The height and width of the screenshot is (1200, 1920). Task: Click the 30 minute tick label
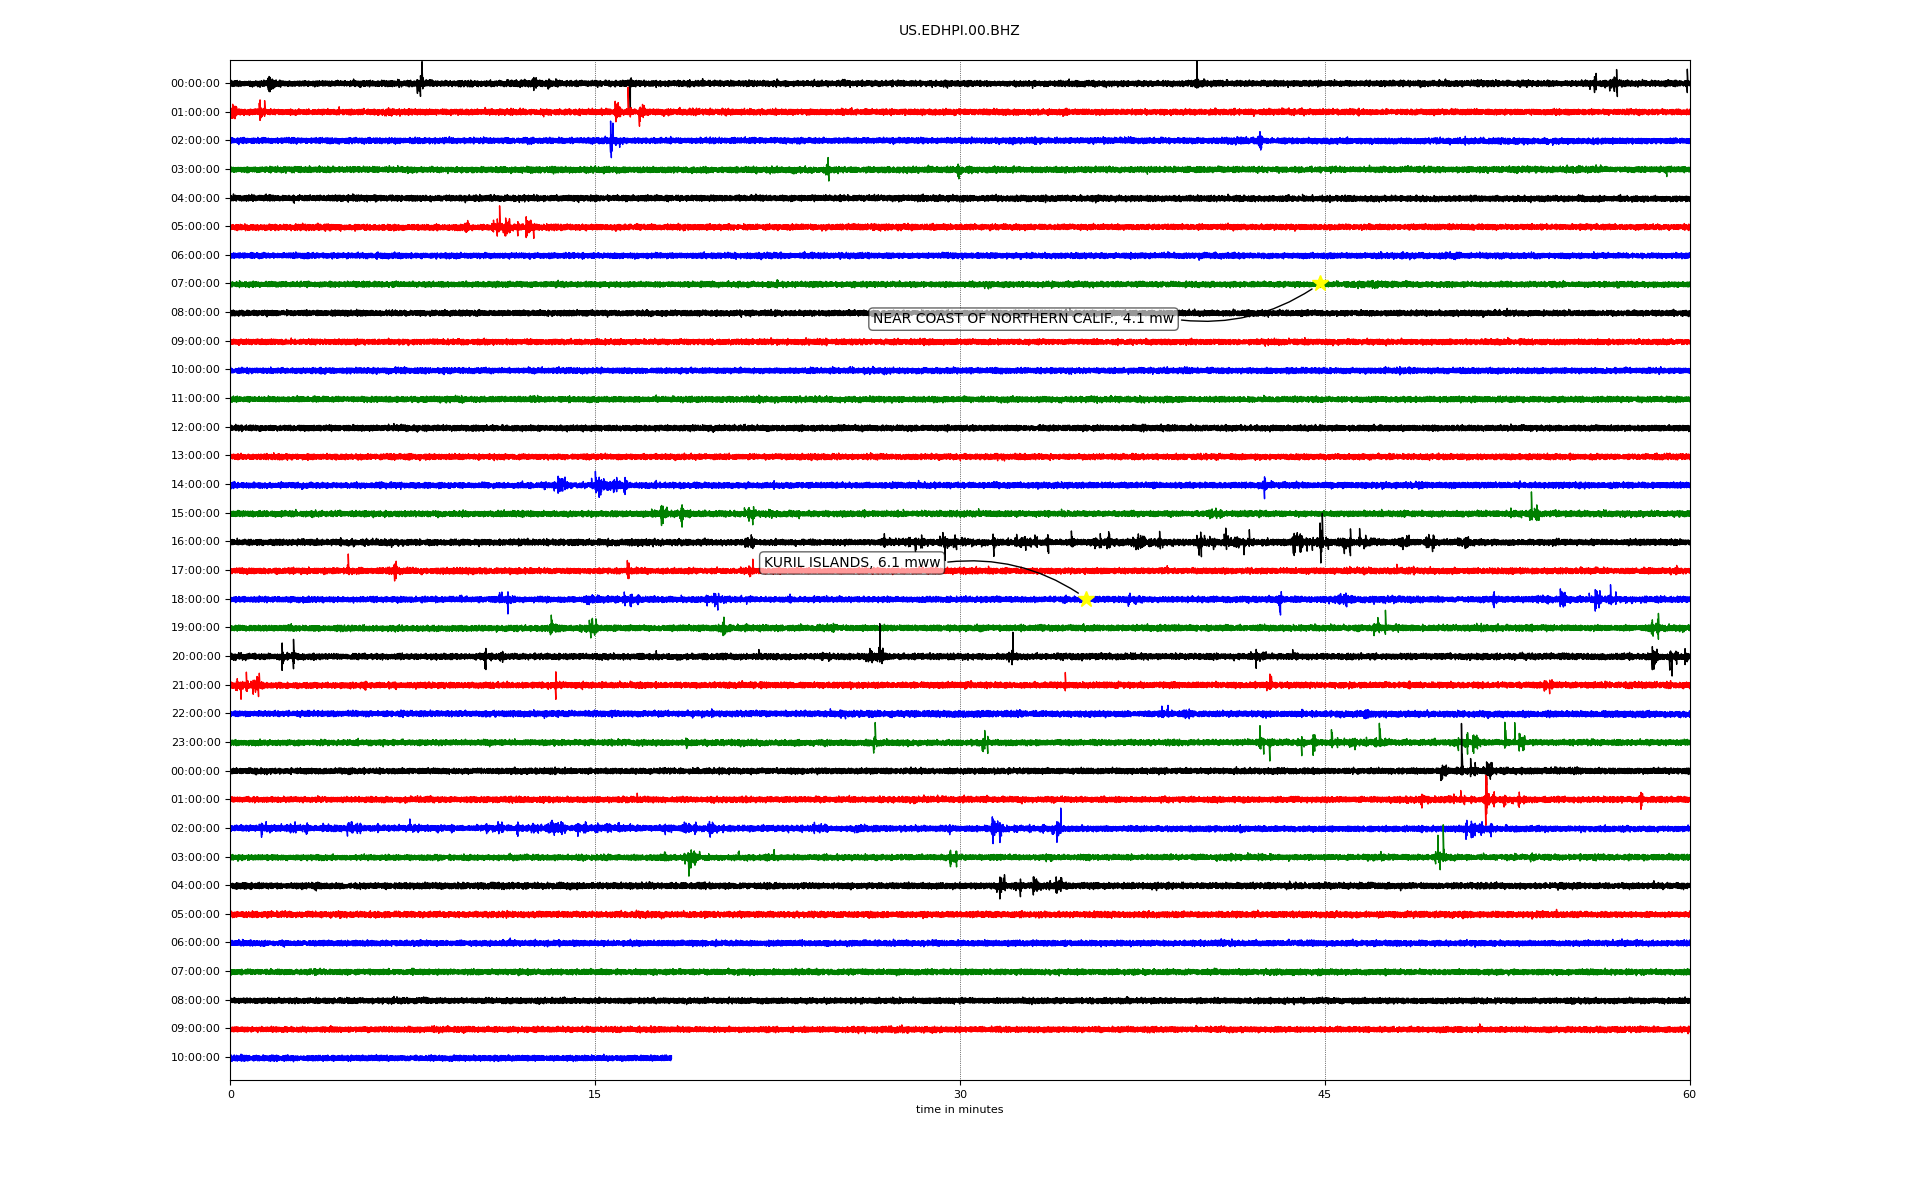[960, 1094]
